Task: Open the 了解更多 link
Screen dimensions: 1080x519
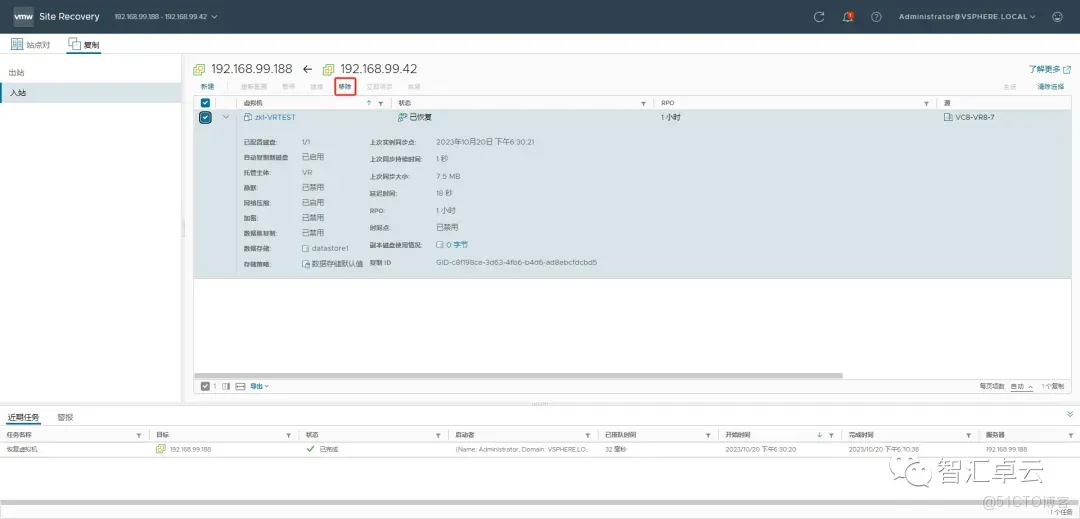Action: [x=1045, y=70]
